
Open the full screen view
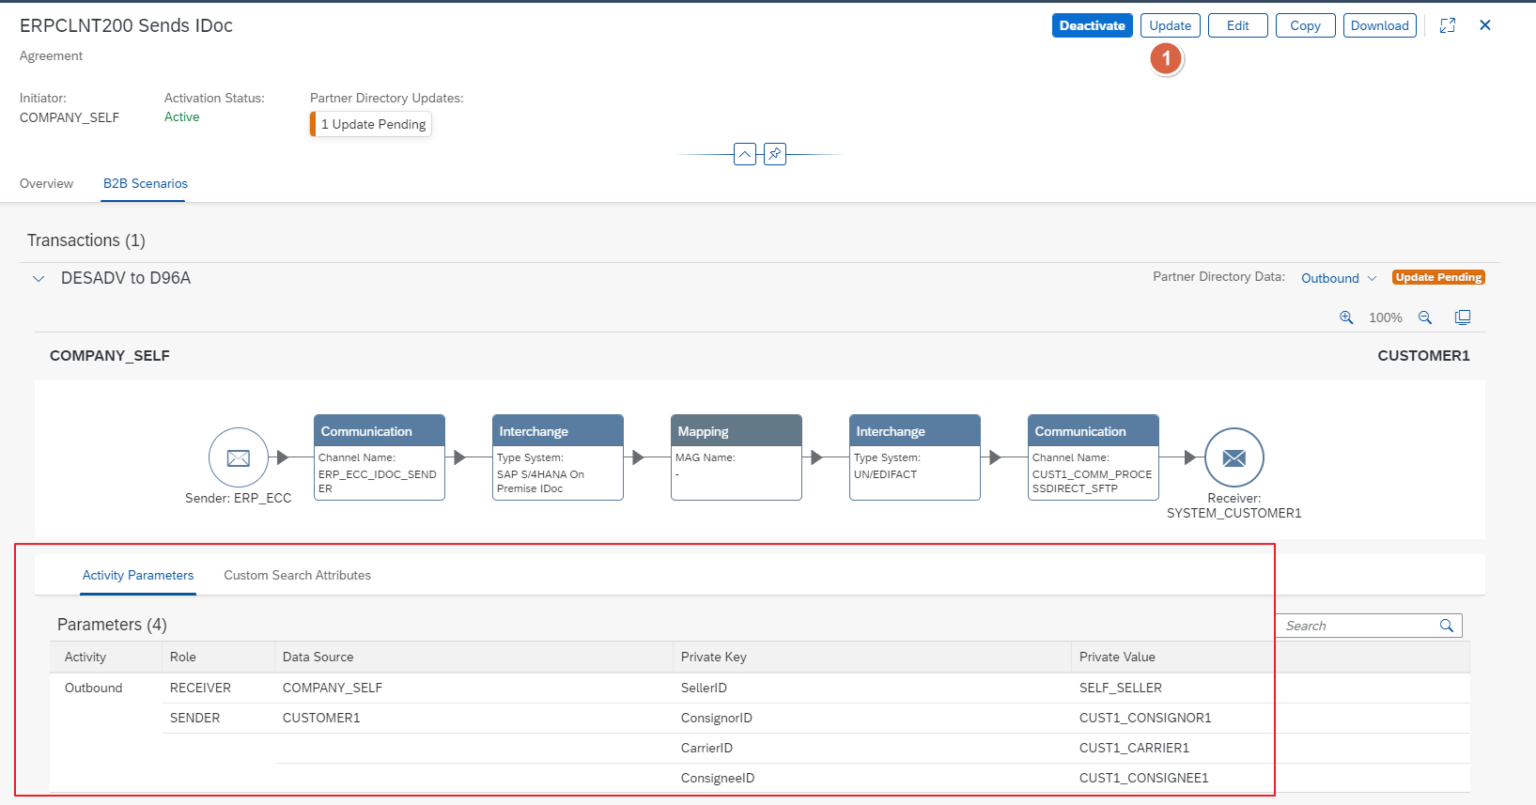click(1448, 24)
